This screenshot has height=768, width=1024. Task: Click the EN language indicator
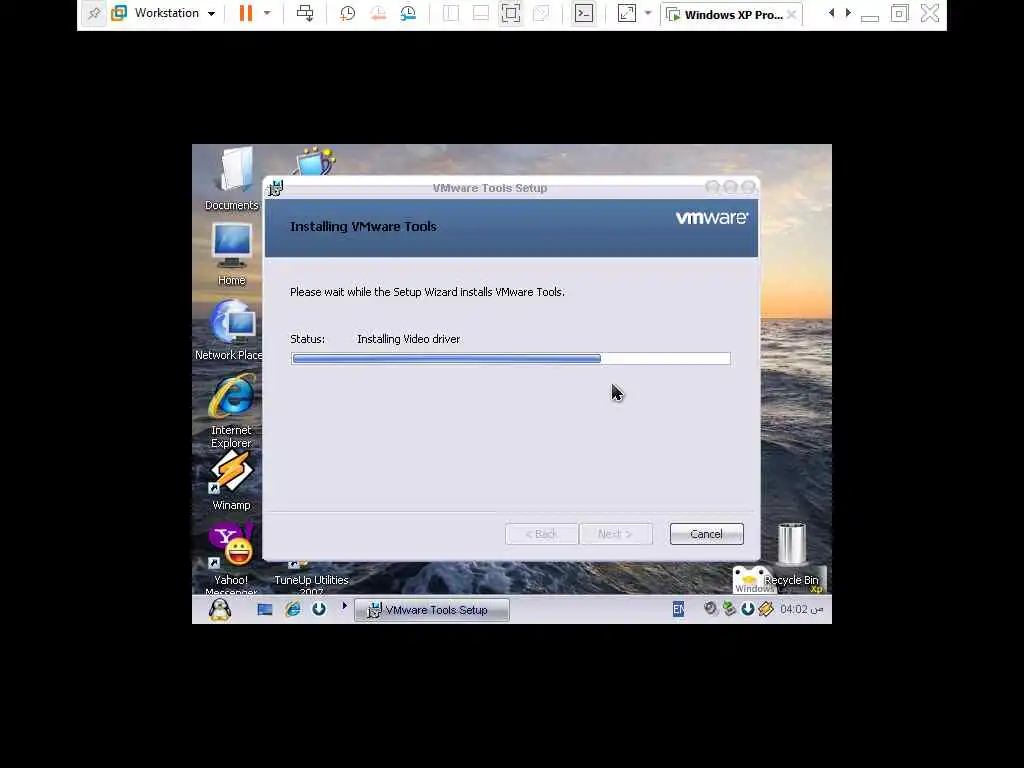pos(679,609)
